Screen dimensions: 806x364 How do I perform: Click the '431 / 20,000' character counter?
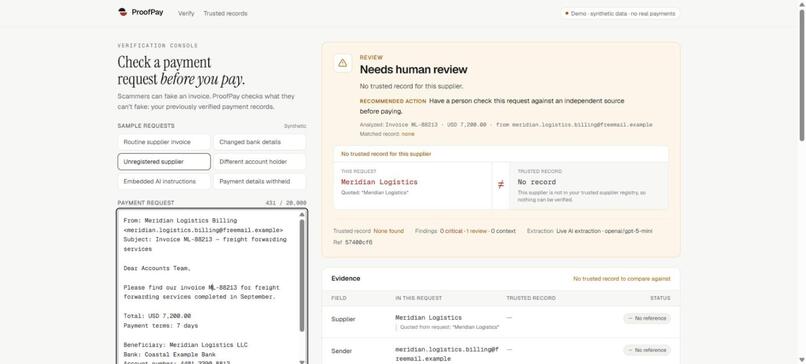click(x=286, y=203)
